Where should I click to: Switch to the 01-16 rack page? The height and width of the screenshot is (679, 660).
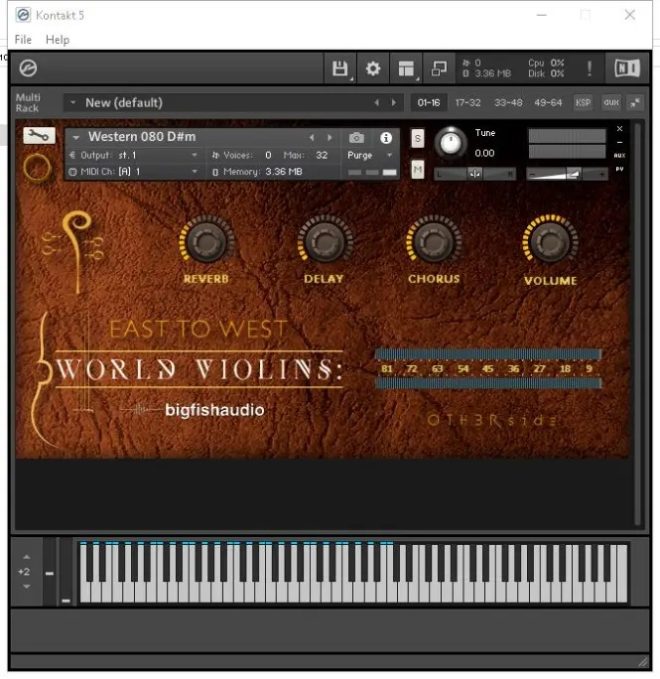(x=429, y=103)
